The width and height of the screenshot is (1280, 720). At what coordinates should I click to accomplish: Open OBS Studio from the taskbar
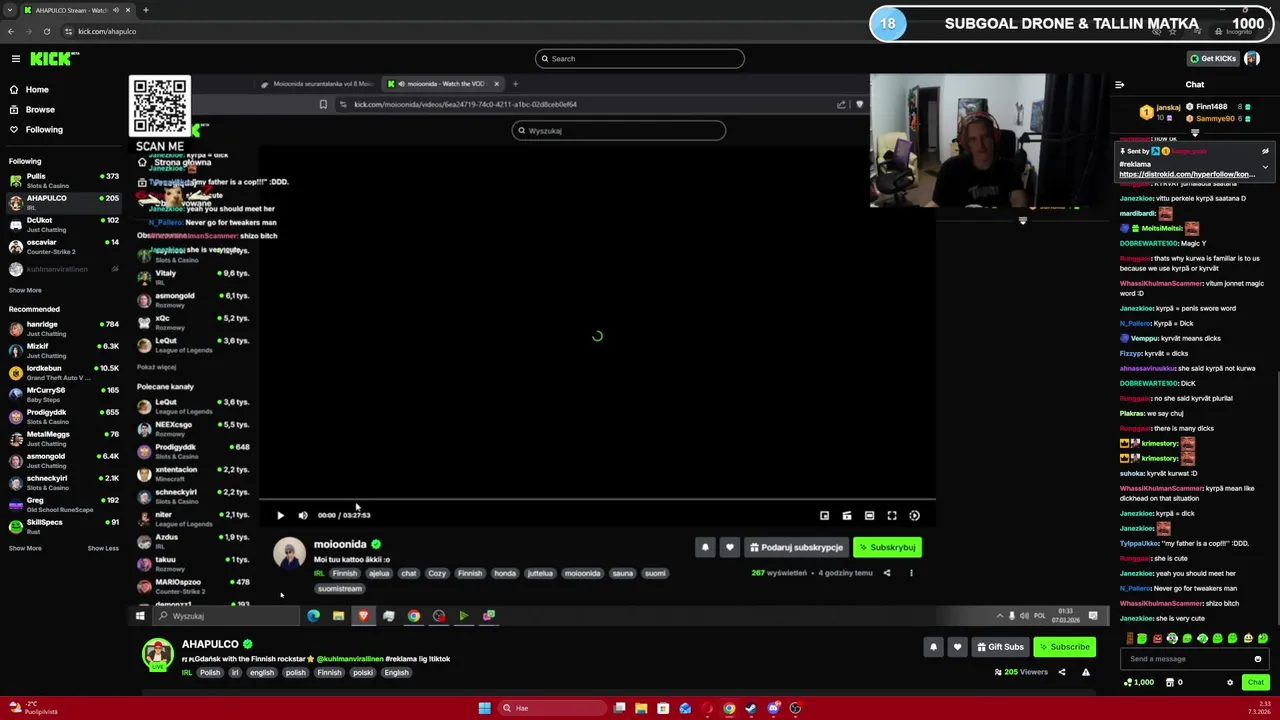pos(795,708)
